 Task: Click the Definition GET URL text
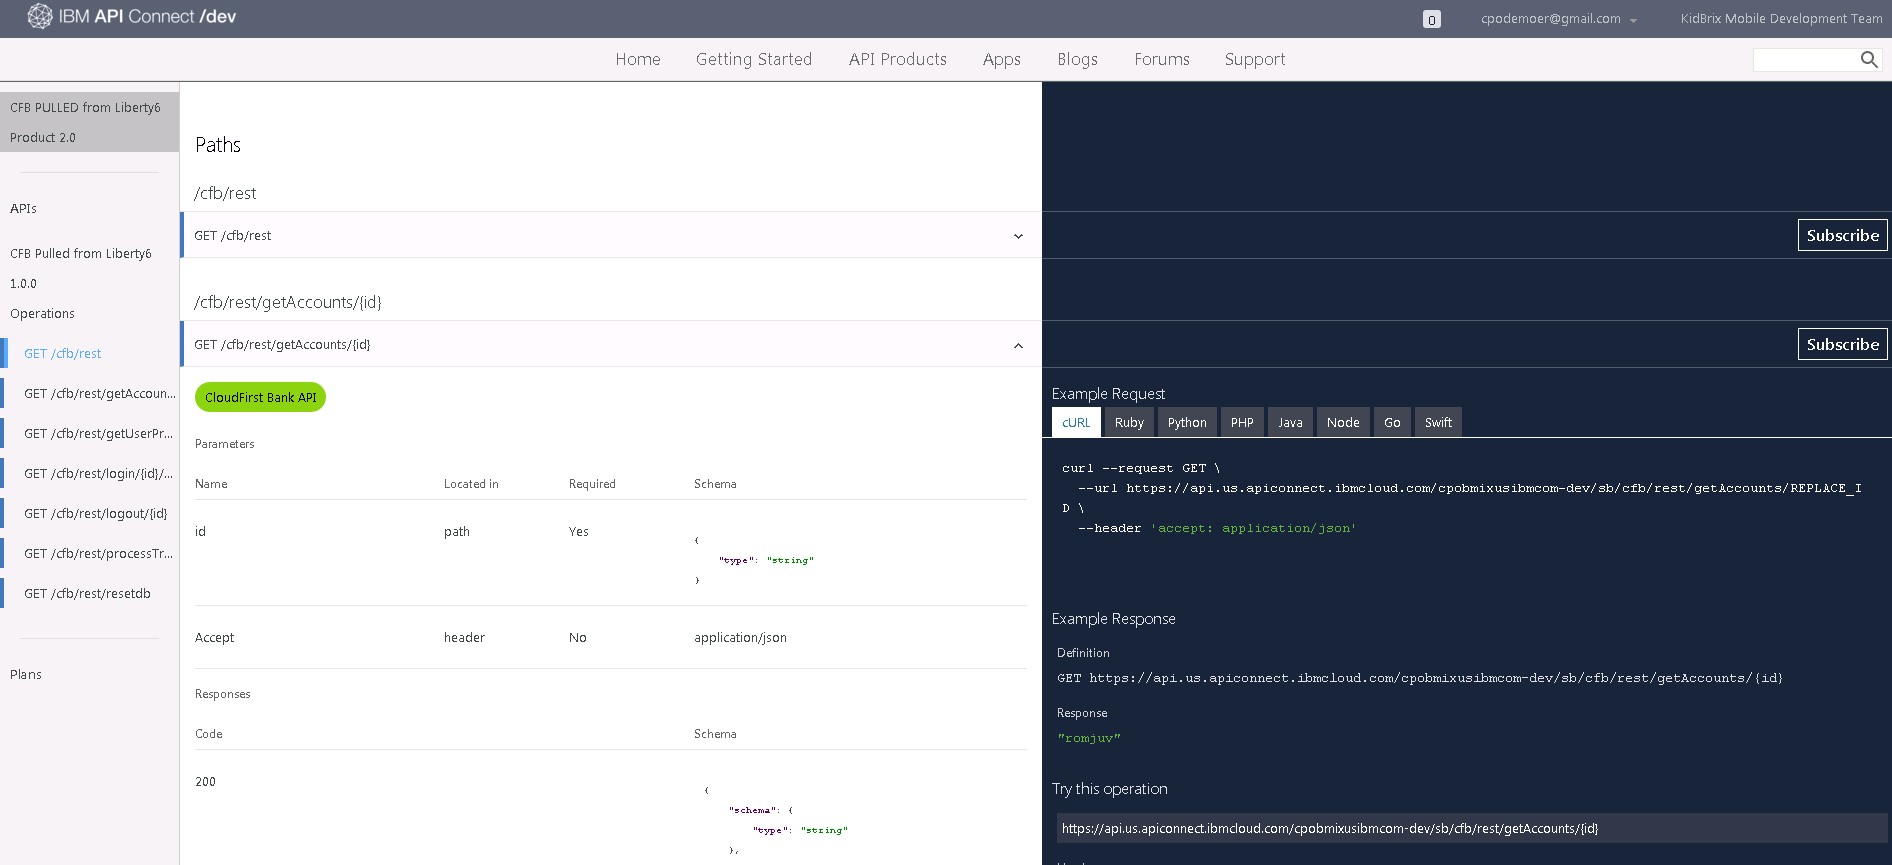pyautogui.click(x=1419, y=678)
